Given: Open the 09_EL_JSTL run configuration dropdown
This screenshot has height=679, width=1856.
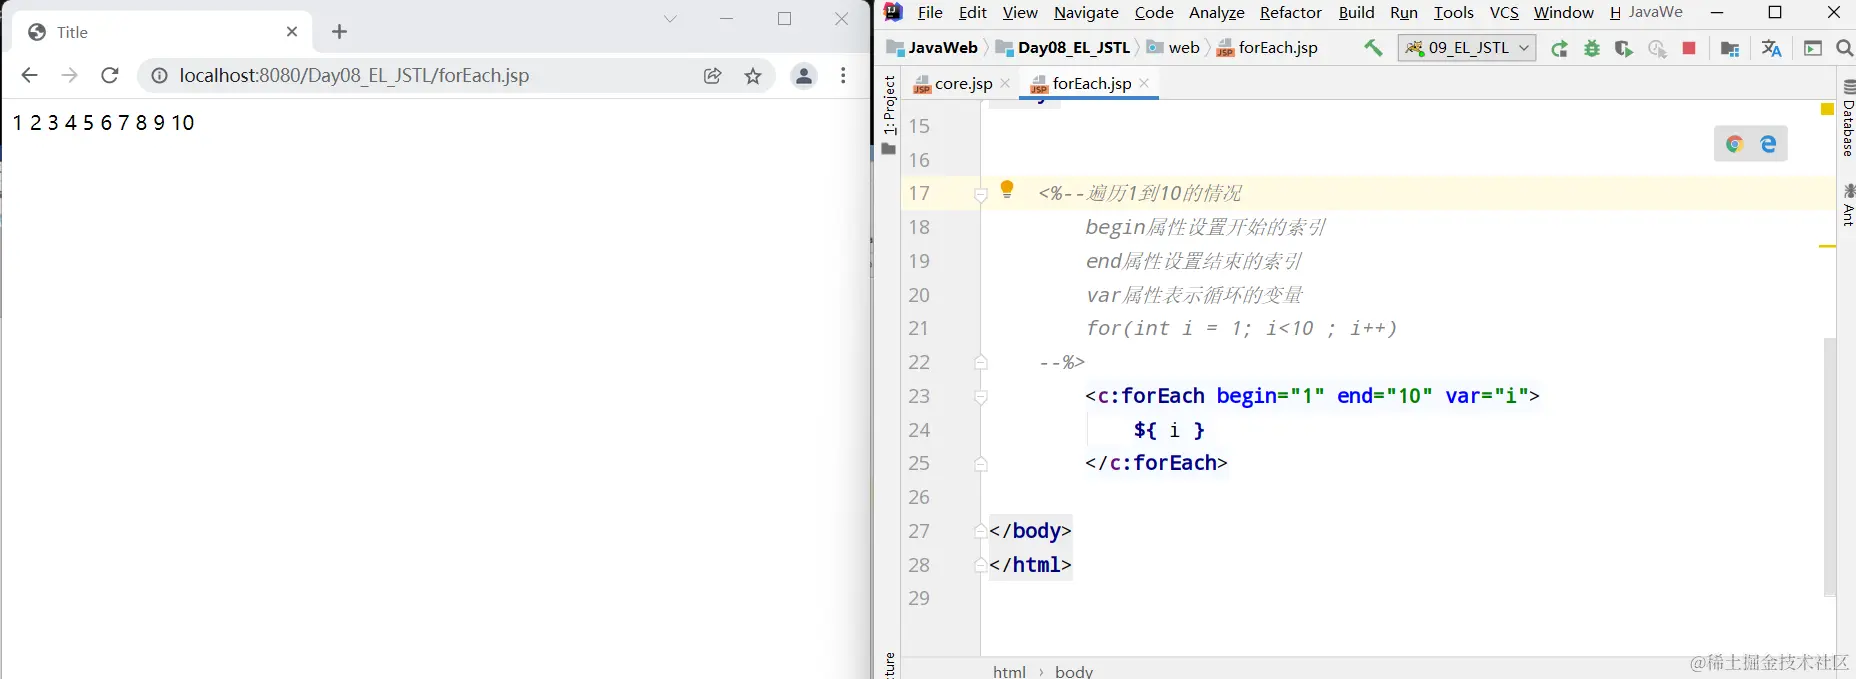Looking at the screenshot, I should click(1467, 48).
